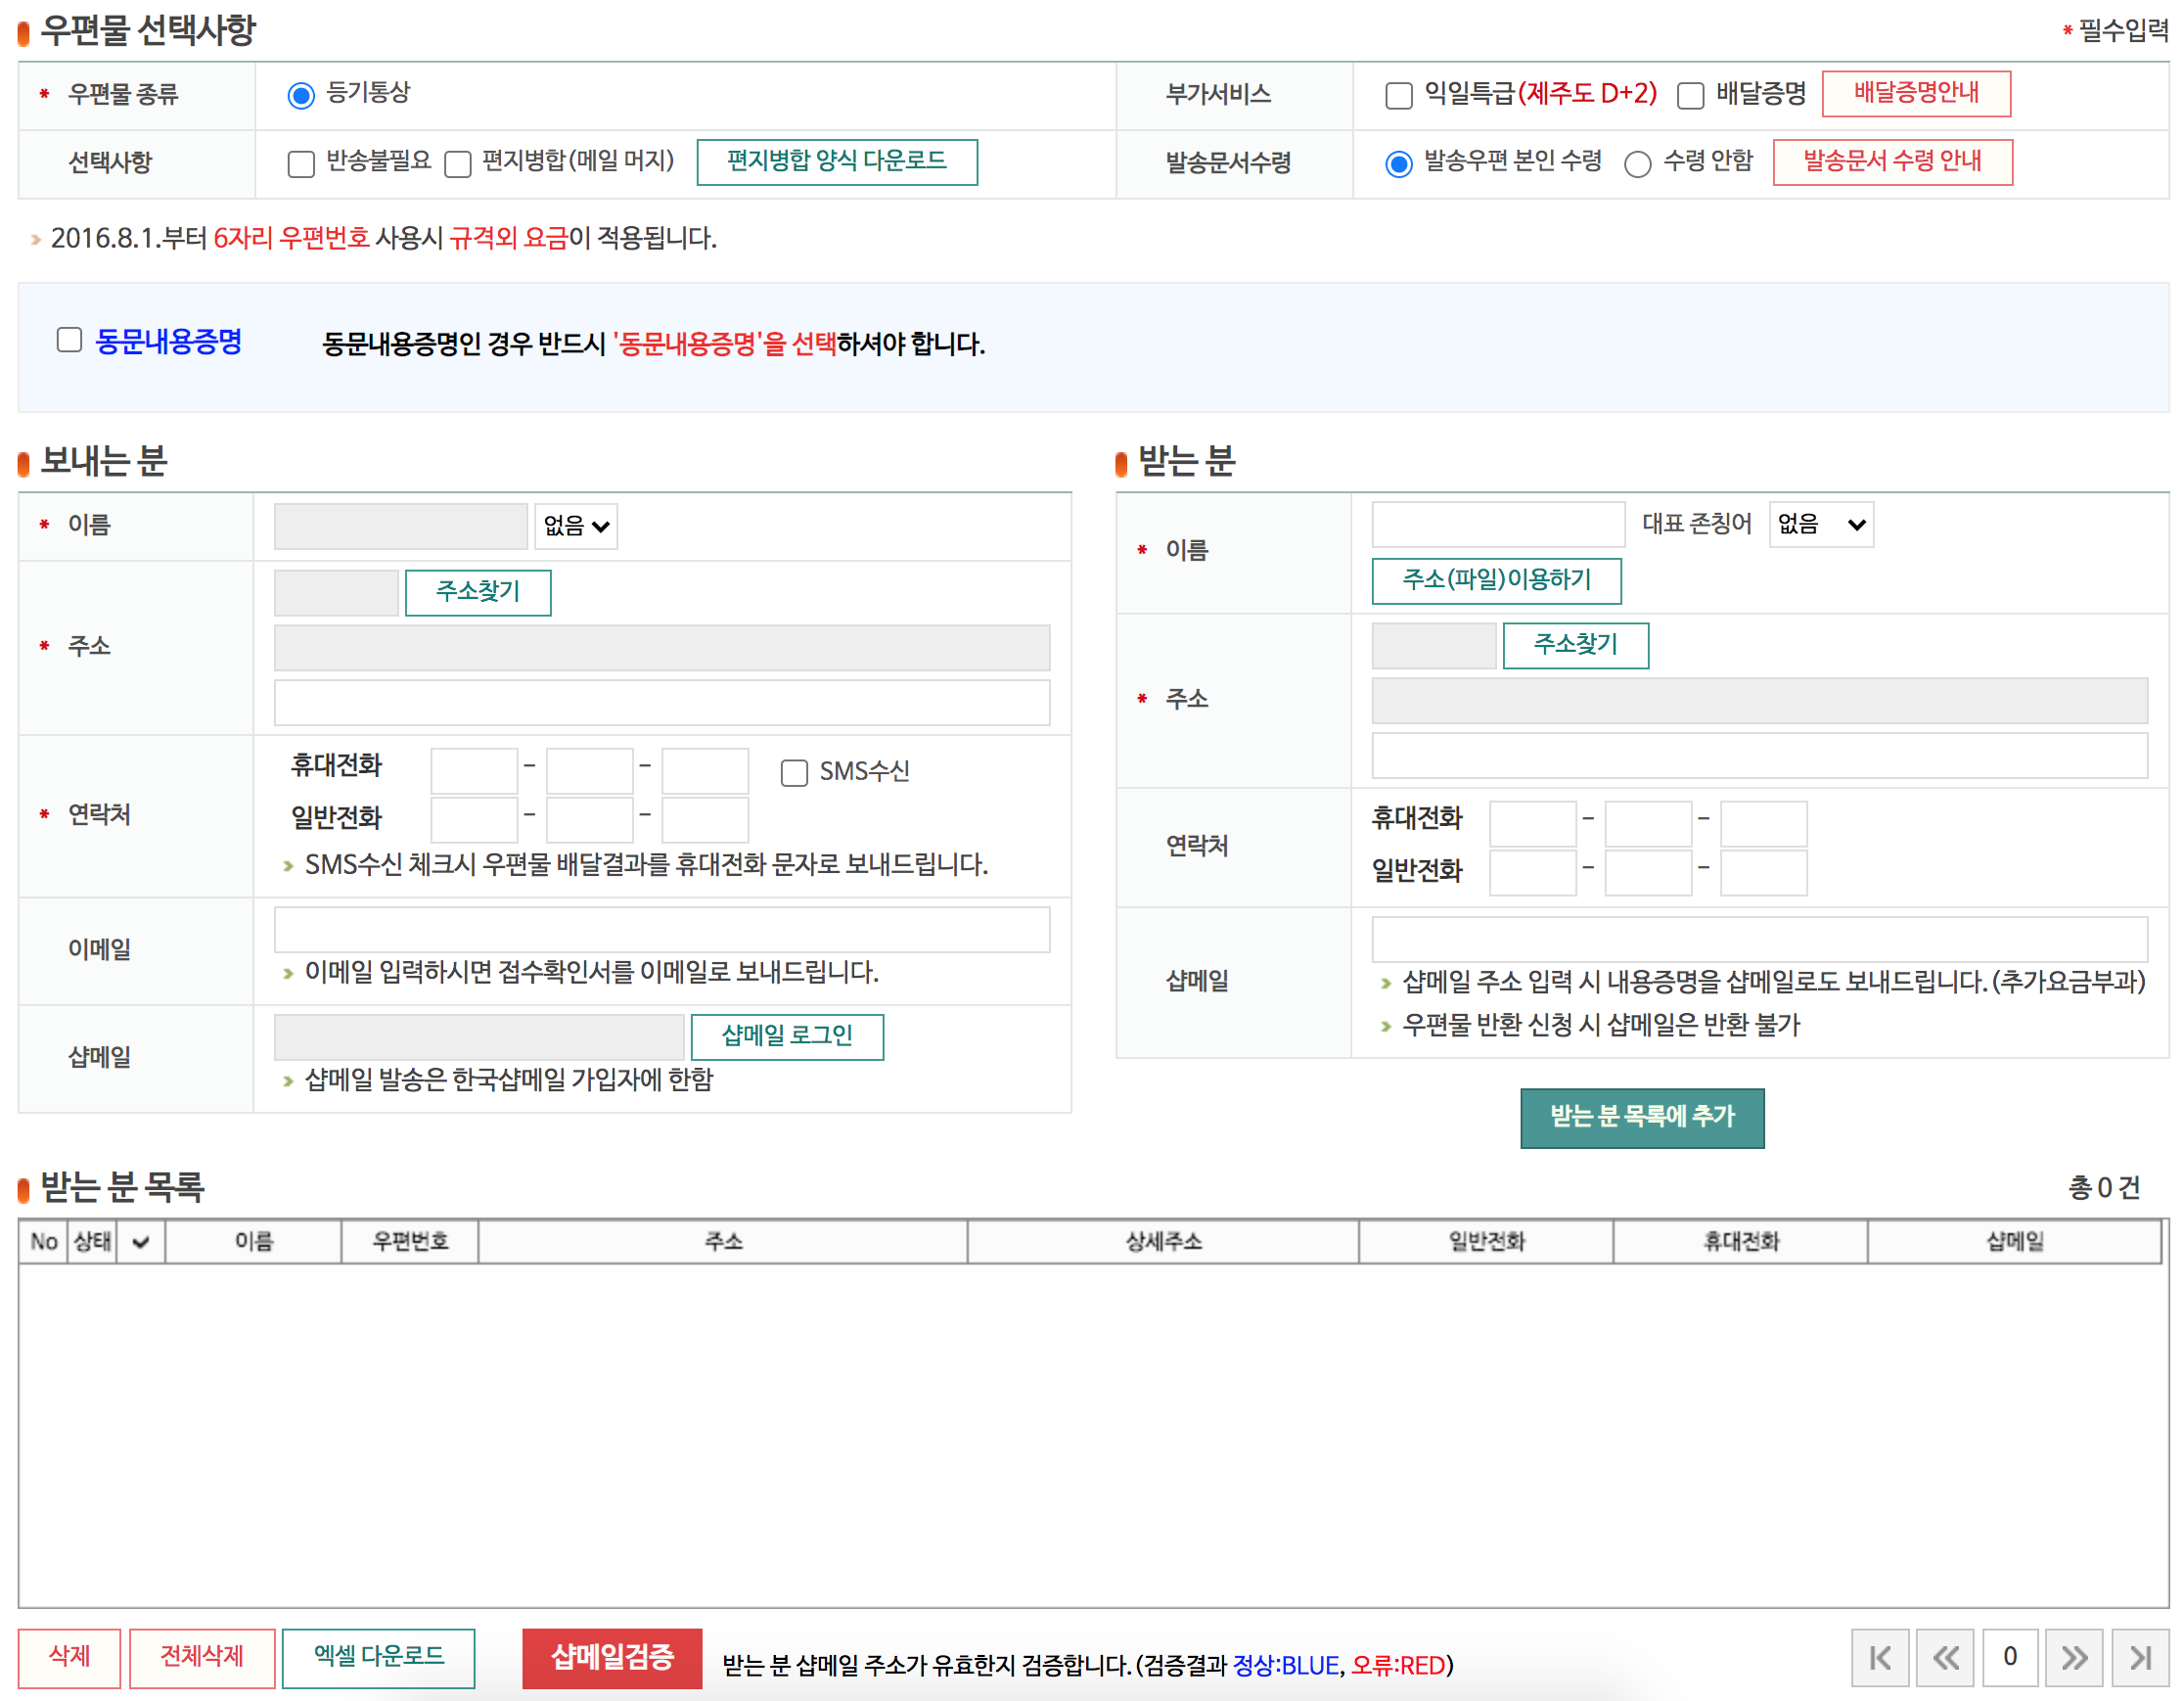The height and width of the screenshot is (1701, 2184).
Task: Check the SMS수신 box for delivery notifications
Action: (x=795, y=772)
